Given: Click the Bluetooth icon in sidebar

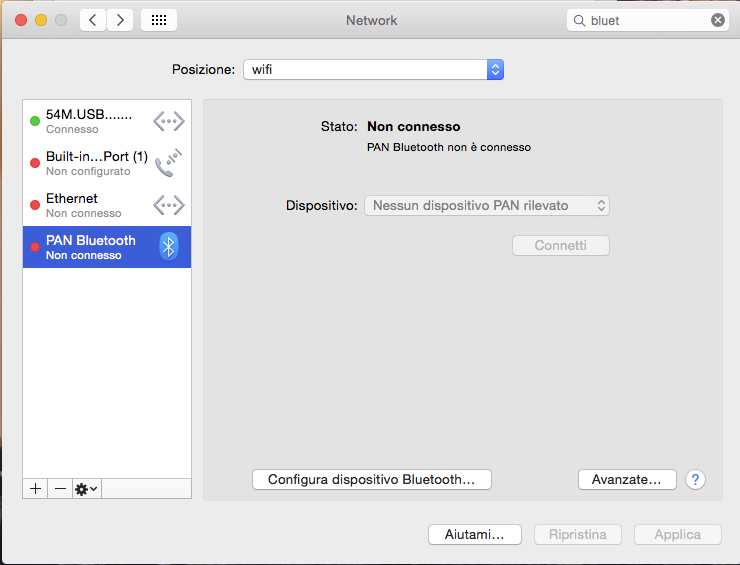Looking at the screenshot, I should (x=168, y=247).
